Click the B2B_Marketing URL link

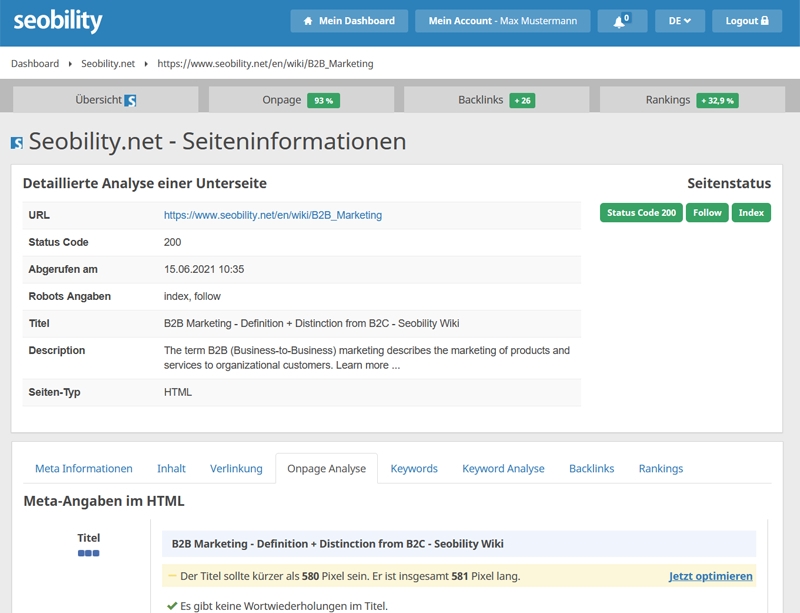[272, 215]
